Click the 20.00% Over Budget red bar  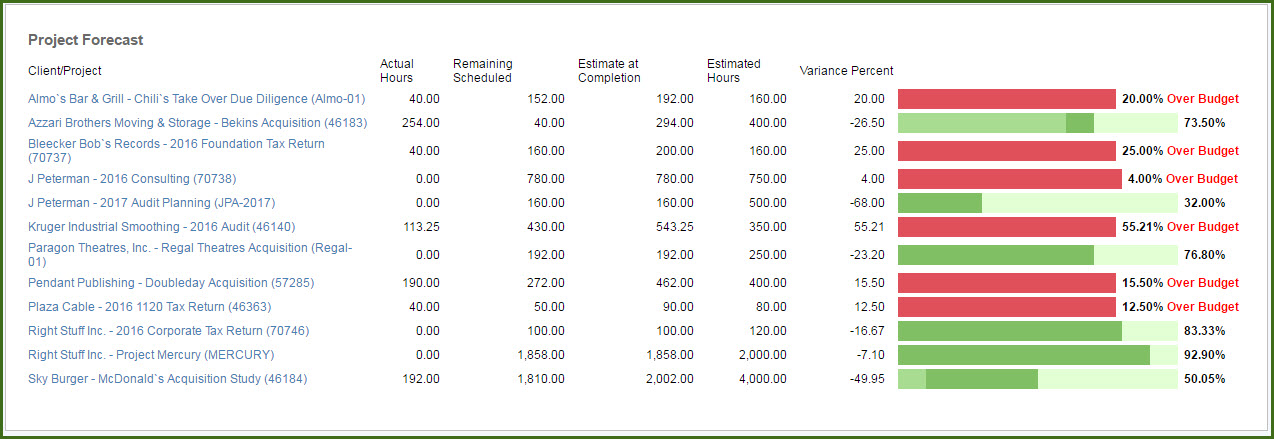1007,99
